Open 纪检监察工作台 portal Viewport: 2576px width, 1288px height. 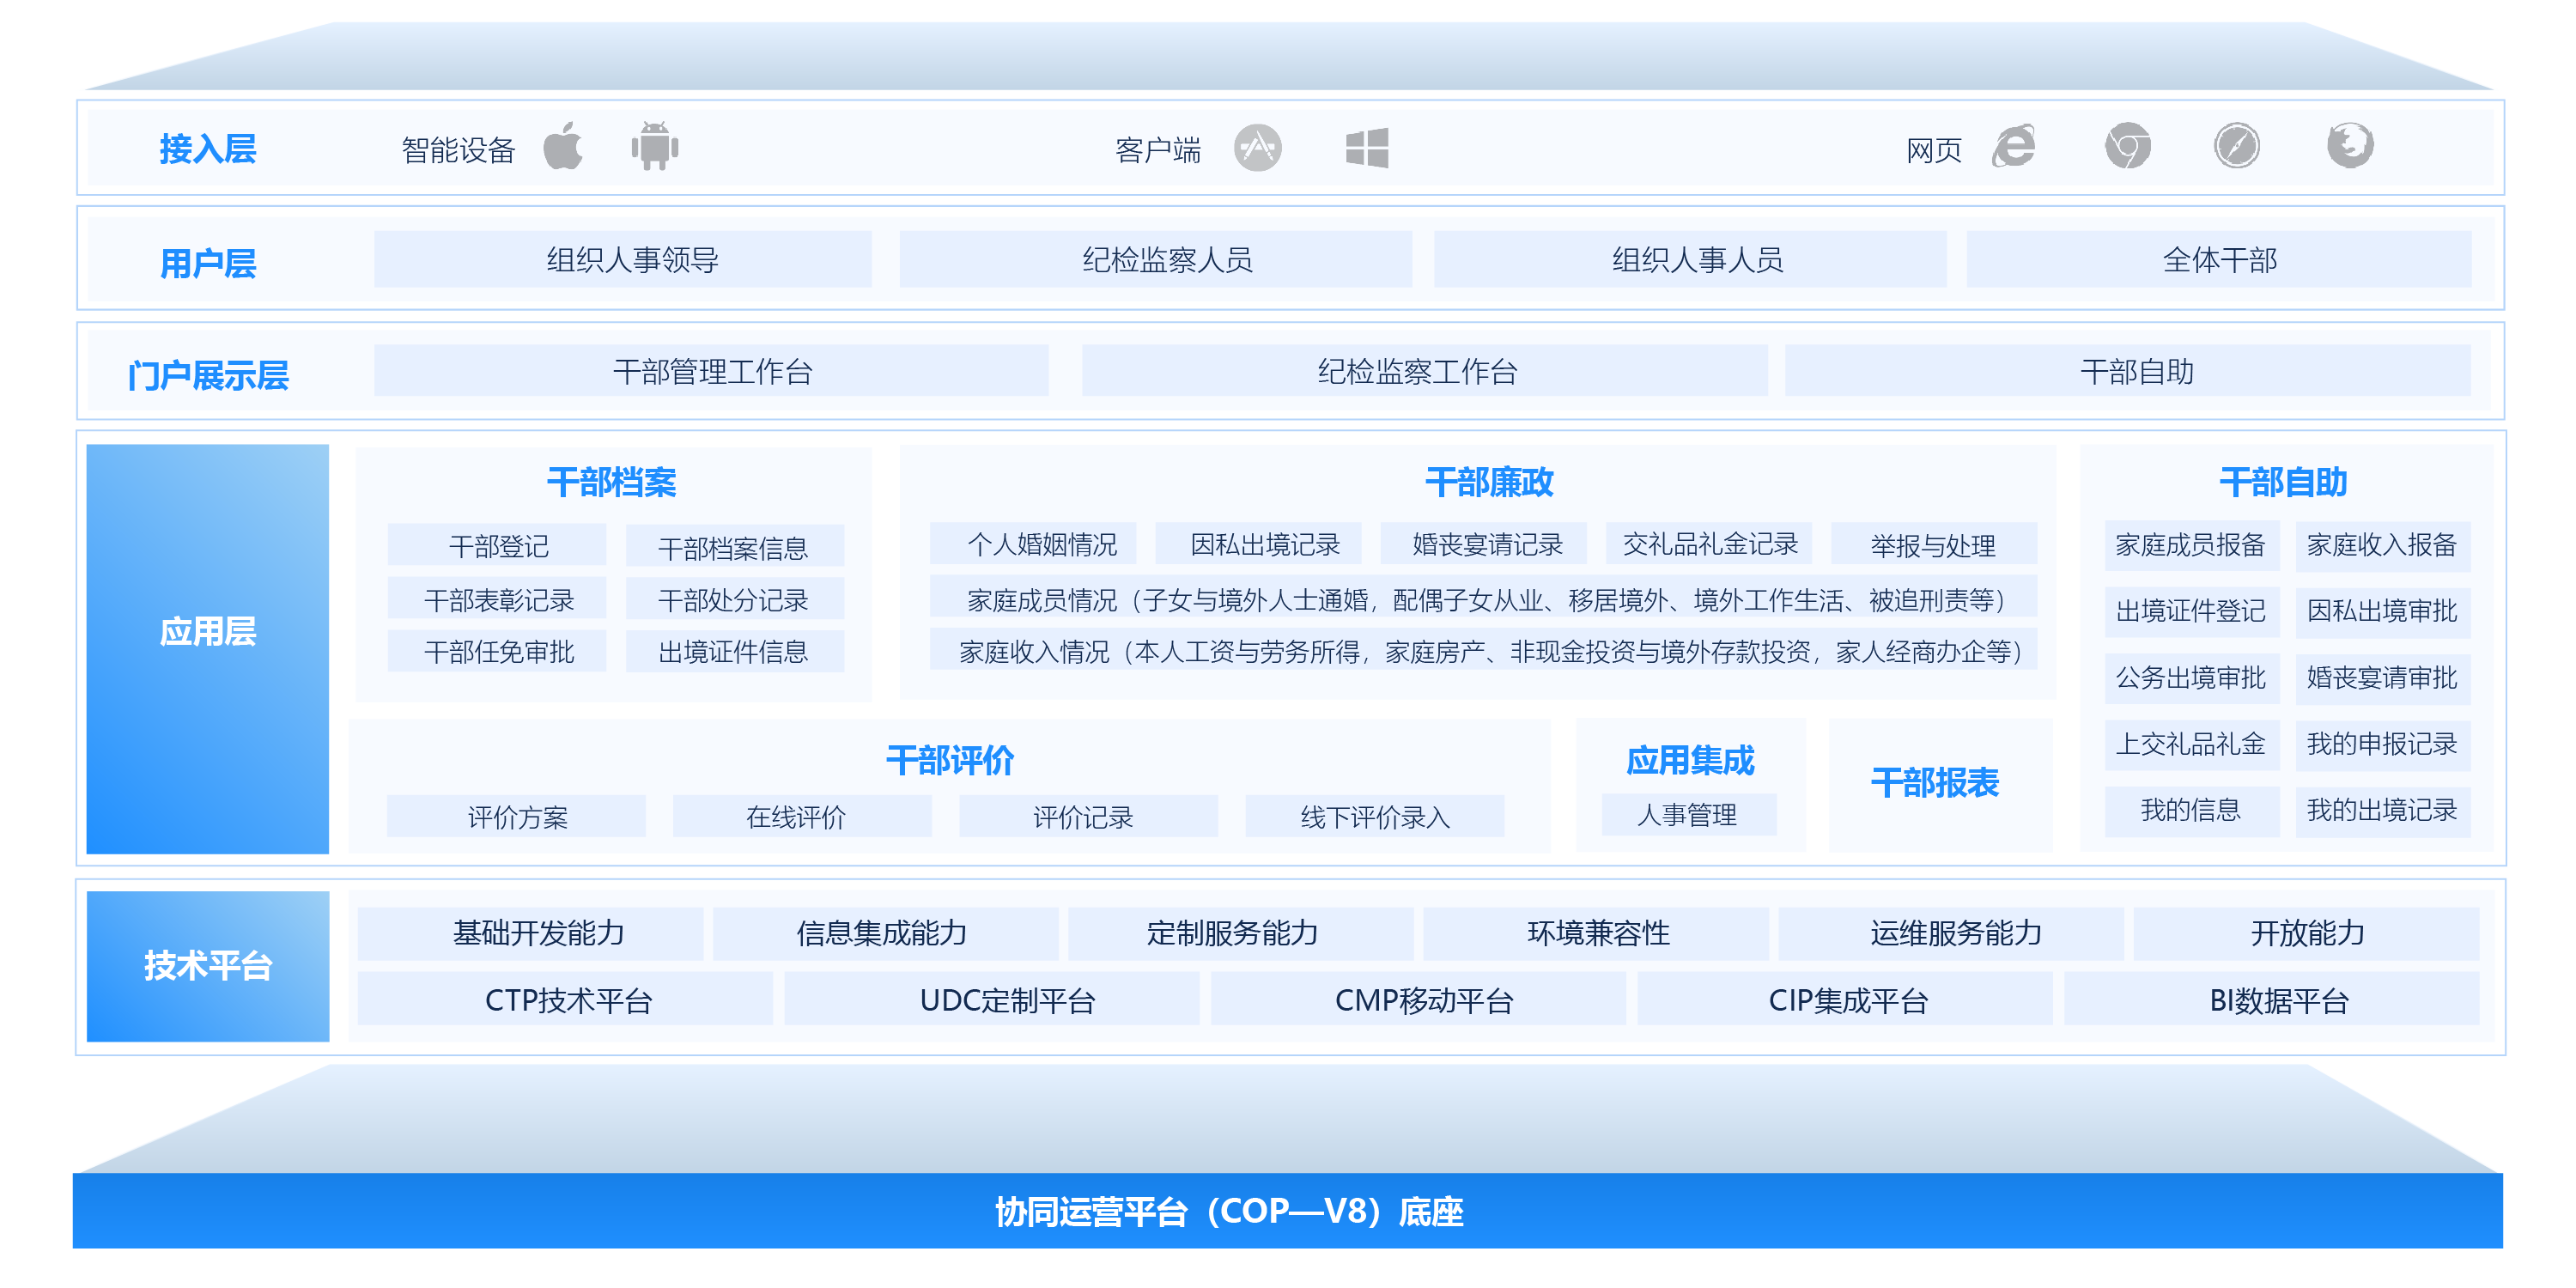click(x=1424, y=371)
